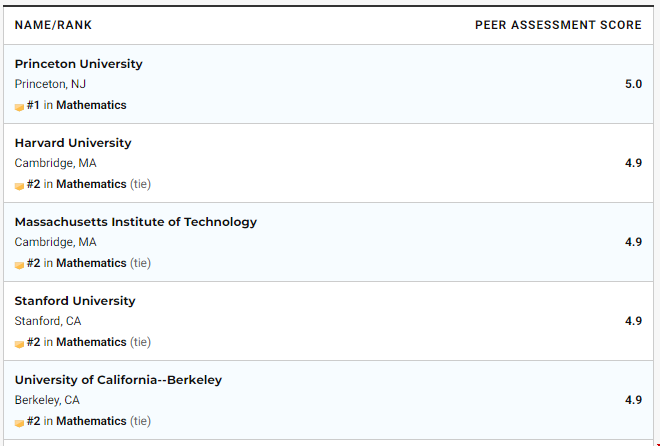Screen dimensions: 660x446
Task: Click Princeton's 5.0 peer assessment score
Action: (x=633, y=84)
